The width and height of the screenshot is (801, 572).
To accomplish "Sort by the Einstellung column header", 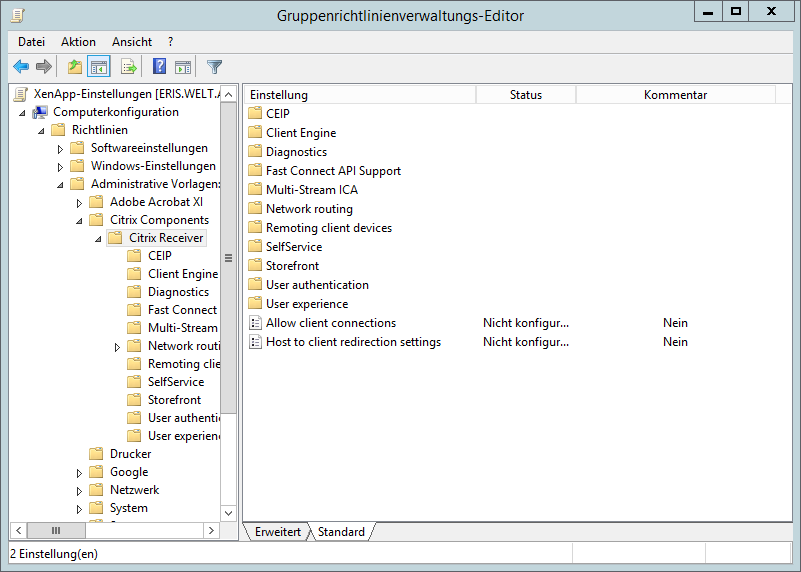I will coord(361,95).
